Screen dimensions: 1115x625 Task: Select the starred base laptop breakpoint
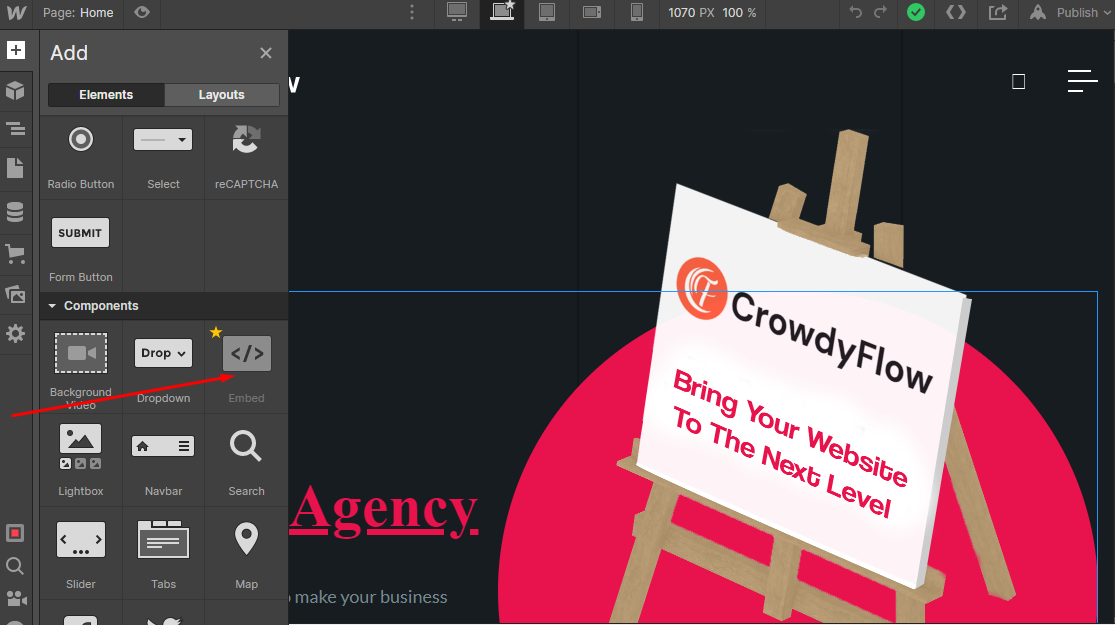(502, 12)
